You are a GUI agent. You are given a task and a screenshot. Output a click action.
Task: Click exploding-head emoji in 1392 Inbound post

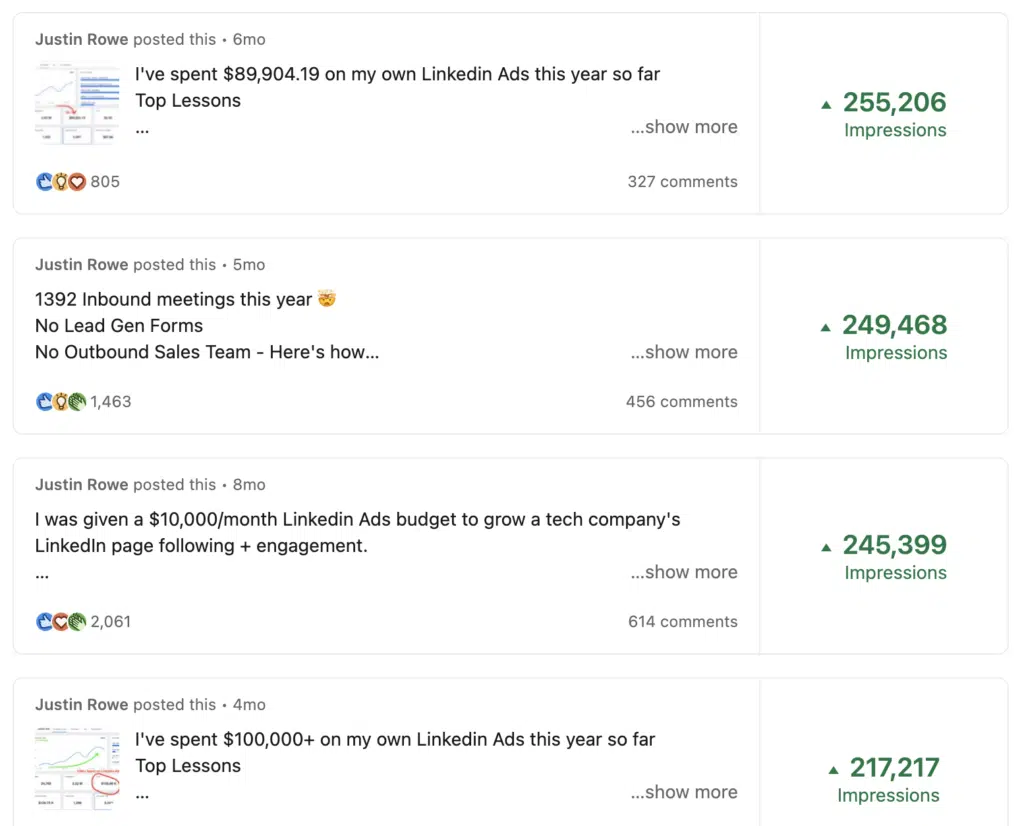click(327, 298)
